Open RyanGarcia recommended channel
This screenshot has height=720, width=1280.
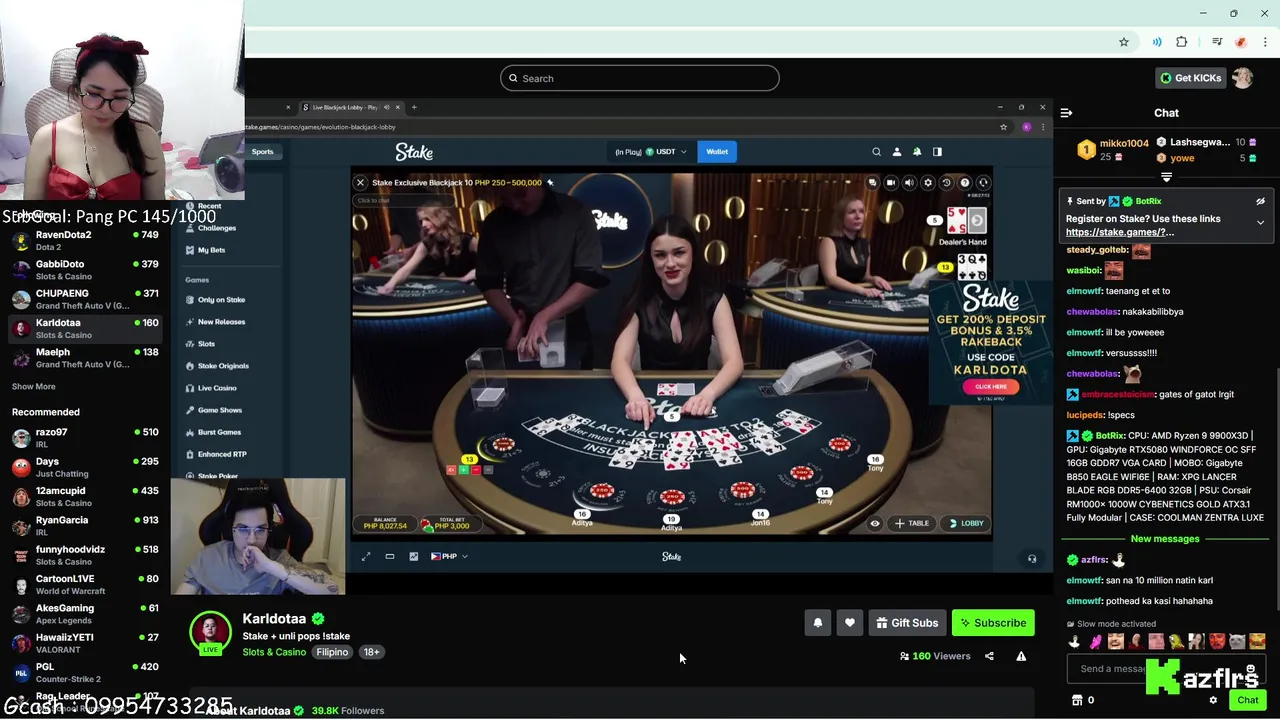tap(85, 526)
